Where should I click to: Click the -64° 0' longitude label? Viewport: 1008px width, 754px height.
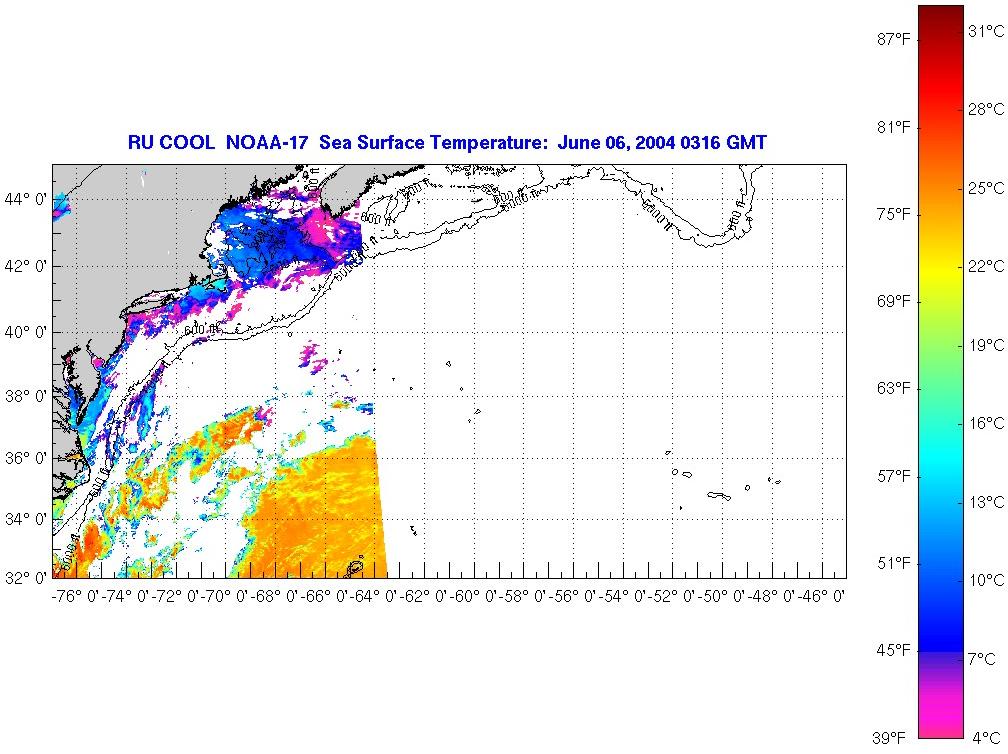(374, 596)
